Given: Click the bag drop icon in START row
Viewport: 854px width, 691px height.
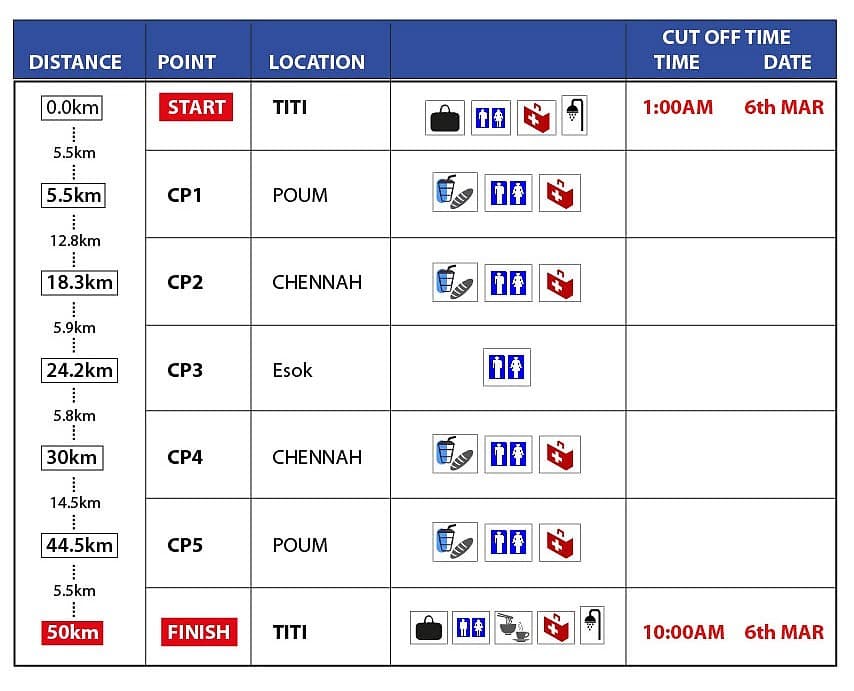Looking at the screenshot, I should click(x=444, y=118).
